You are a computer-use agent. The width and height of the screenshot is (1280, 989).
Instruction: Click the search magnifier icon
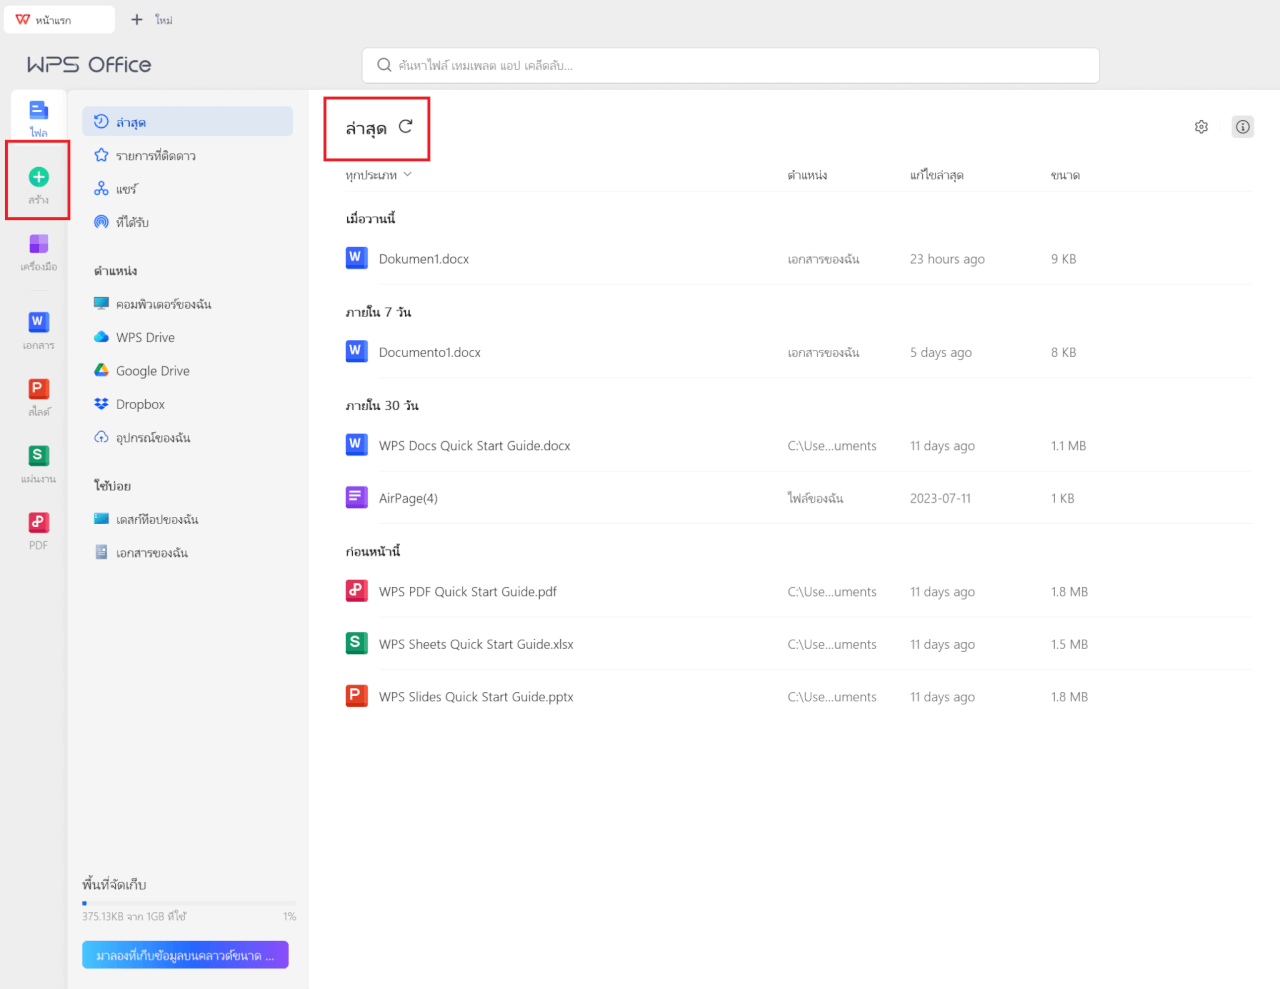[x=384, y=65]
